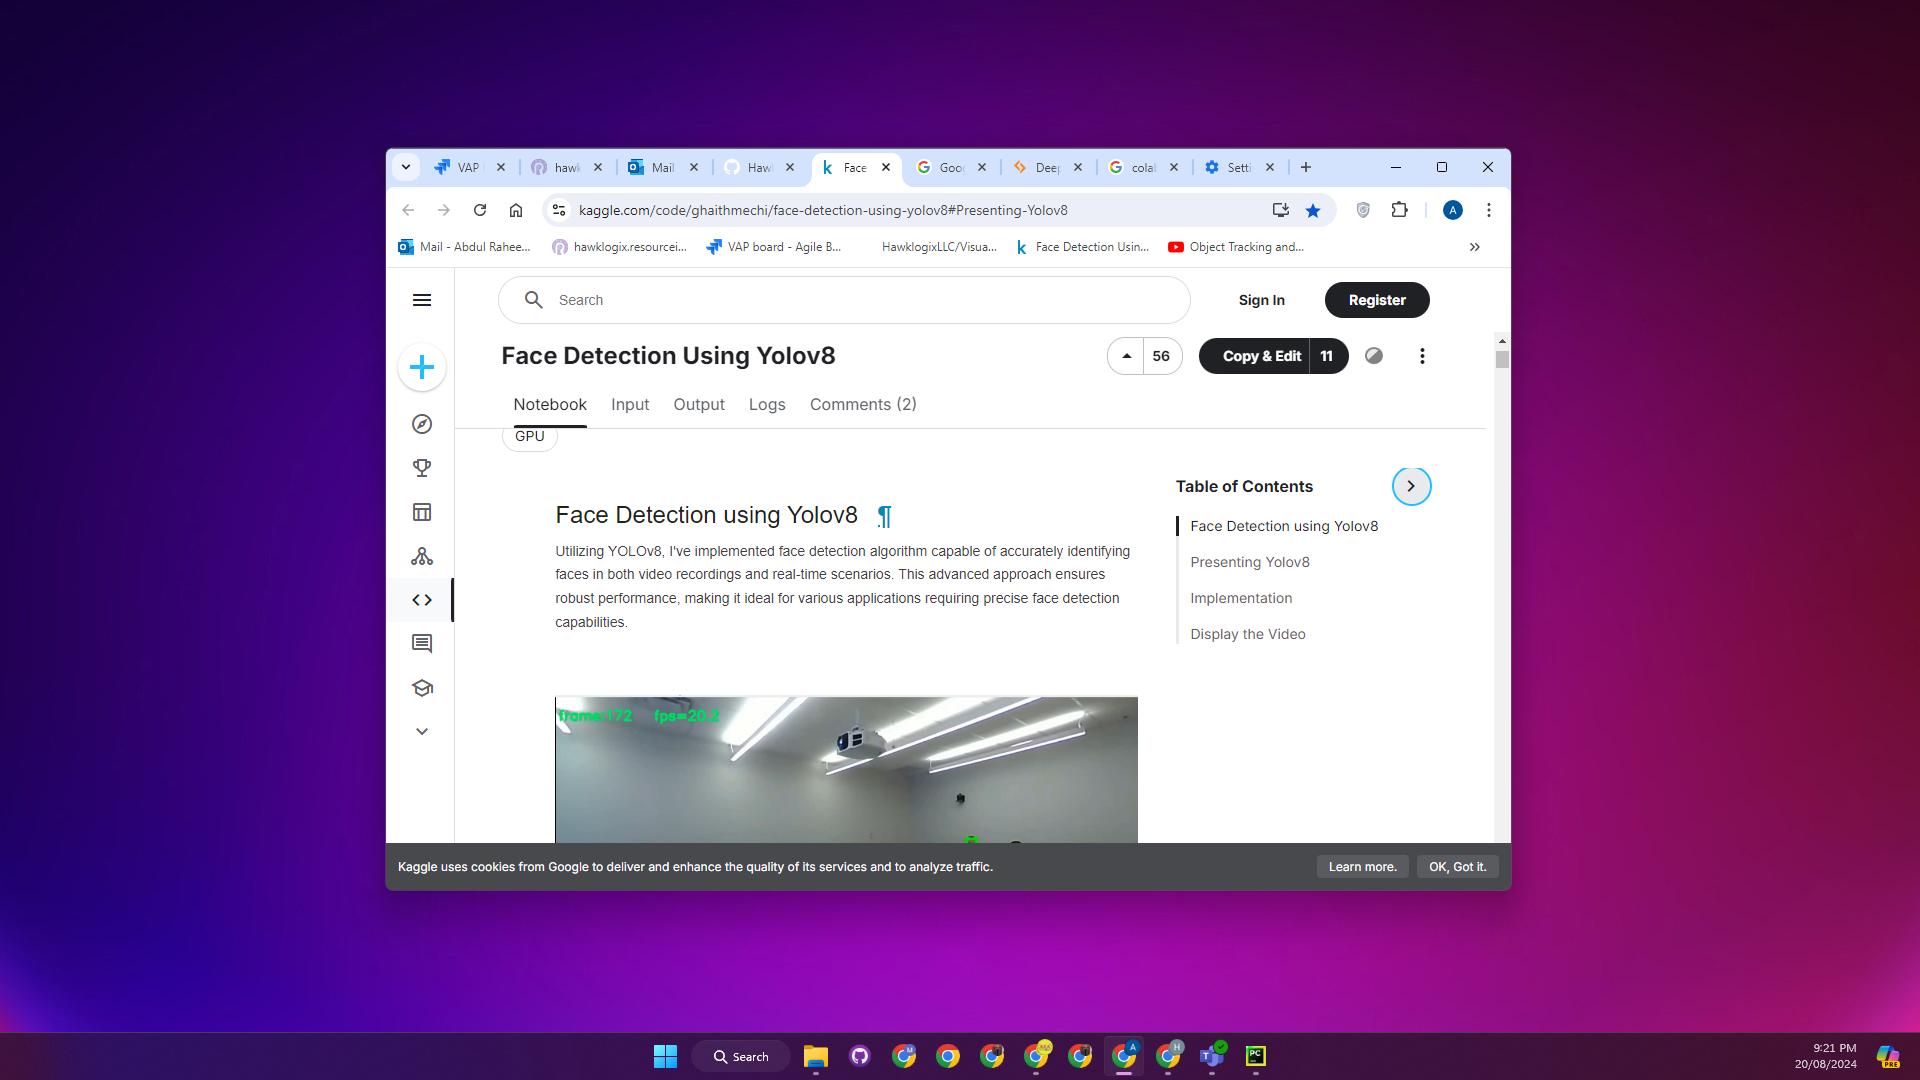Screen dimensions: 1920x1080
Task: Open the shield extension icon
Action: (x=1363, y=210)
